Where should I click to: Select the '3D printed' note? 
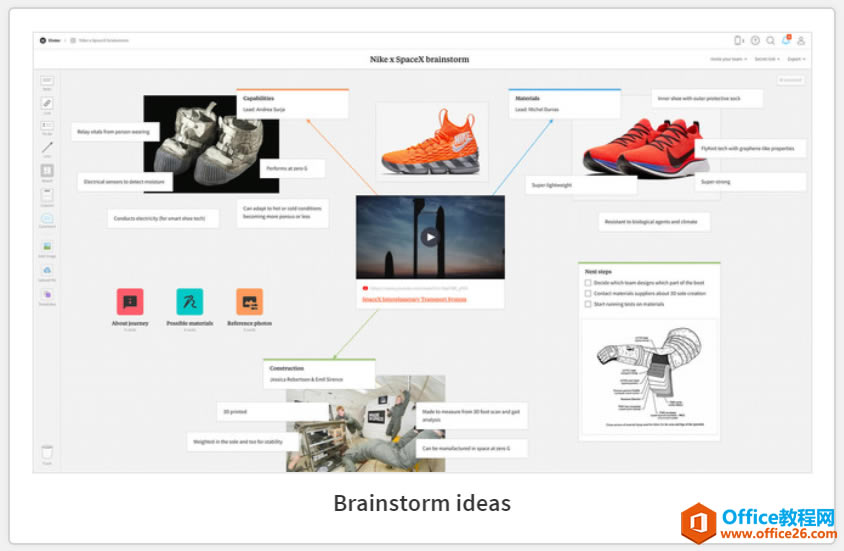click(x=273, y=412)
